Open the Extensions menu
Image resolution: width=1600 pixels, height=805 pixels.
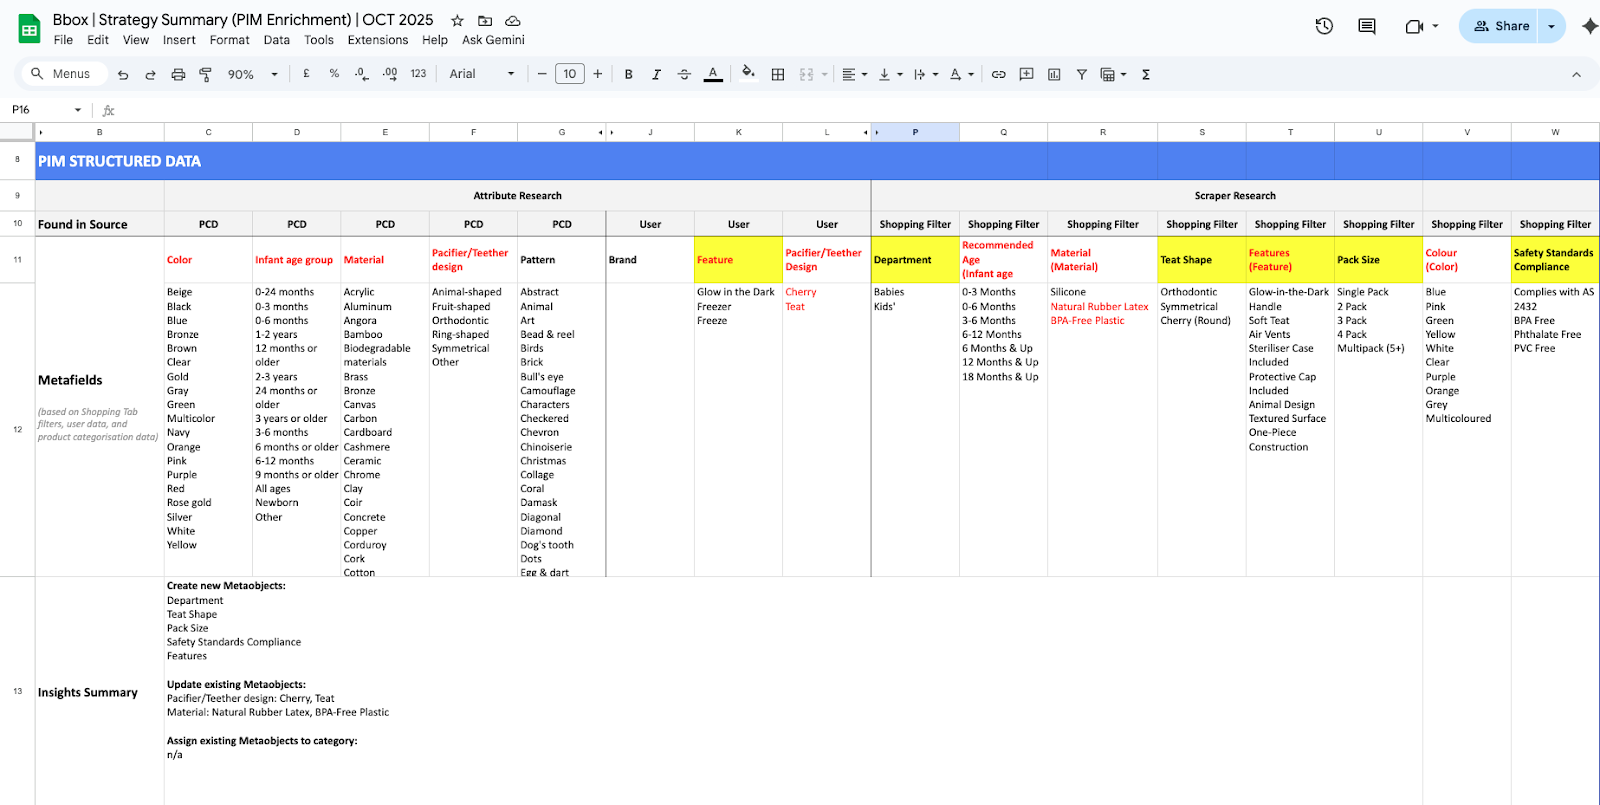(377, 40)
